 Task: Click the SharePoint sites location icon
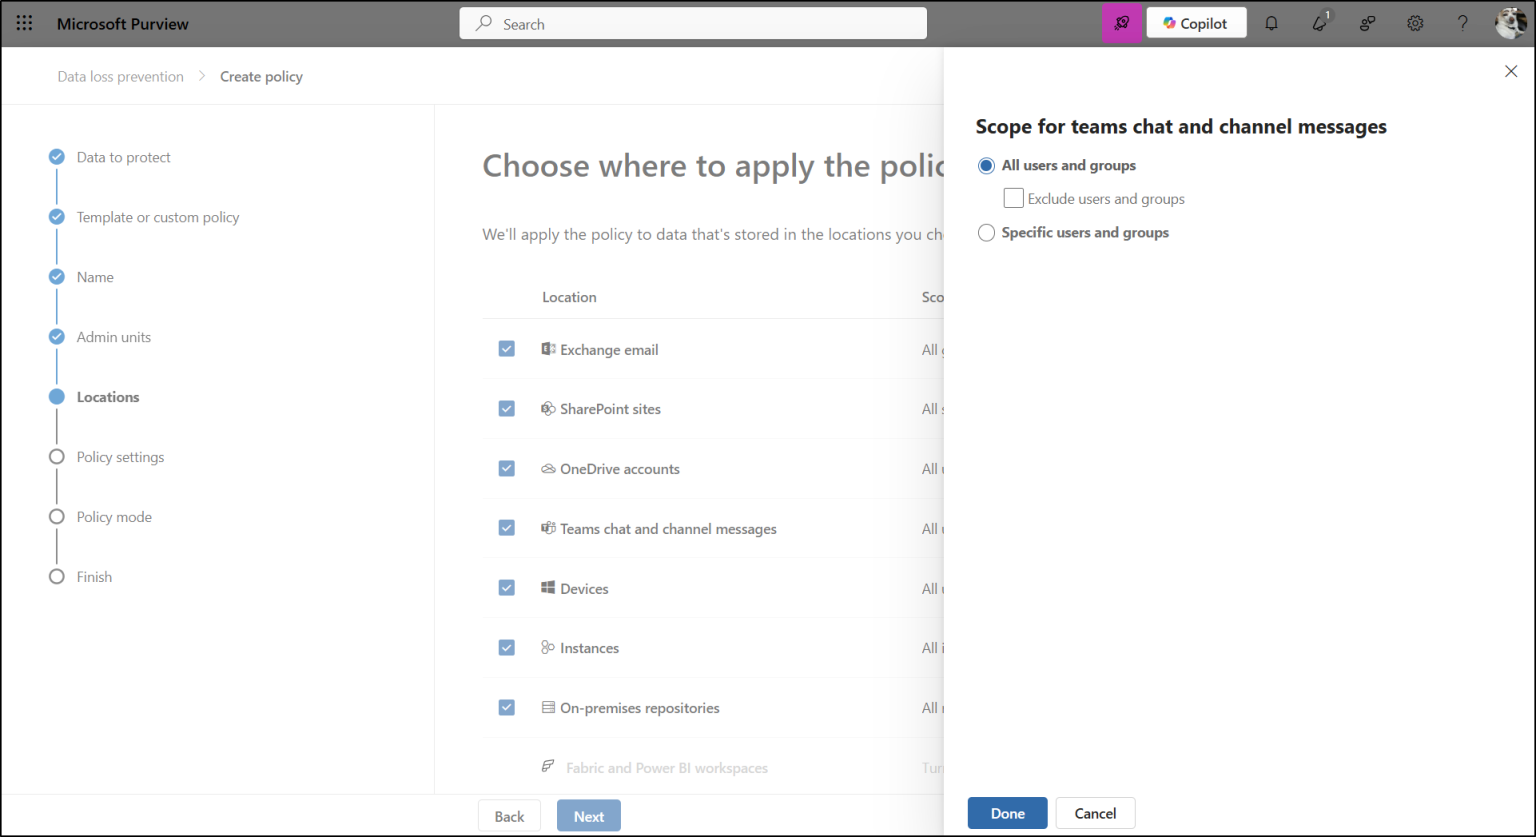[548, 408]
